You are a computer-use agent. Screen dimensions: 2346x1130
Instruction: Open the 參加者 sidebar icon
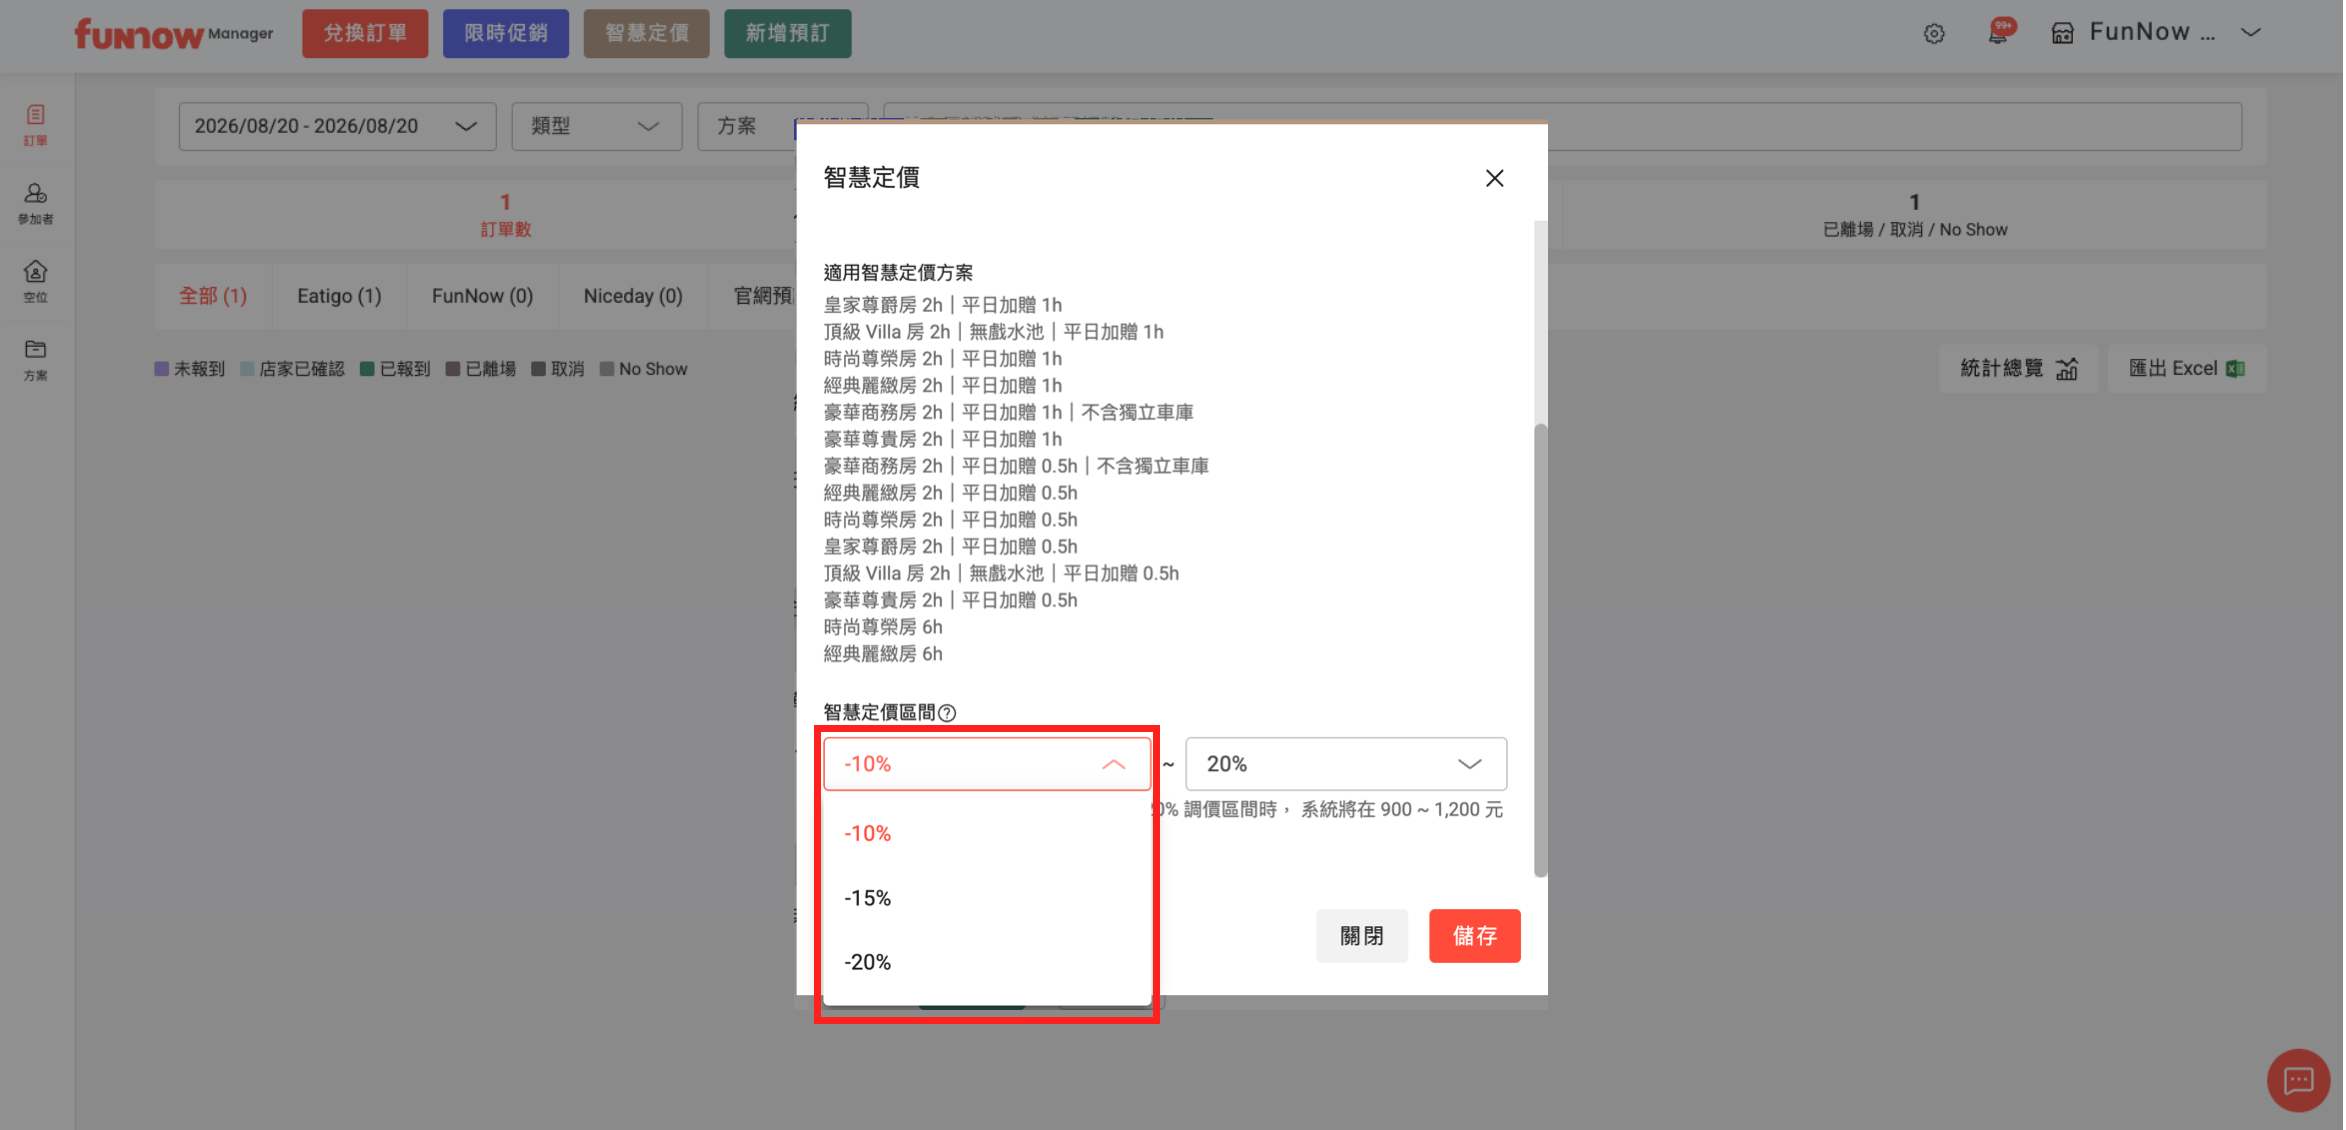point(36,203)
